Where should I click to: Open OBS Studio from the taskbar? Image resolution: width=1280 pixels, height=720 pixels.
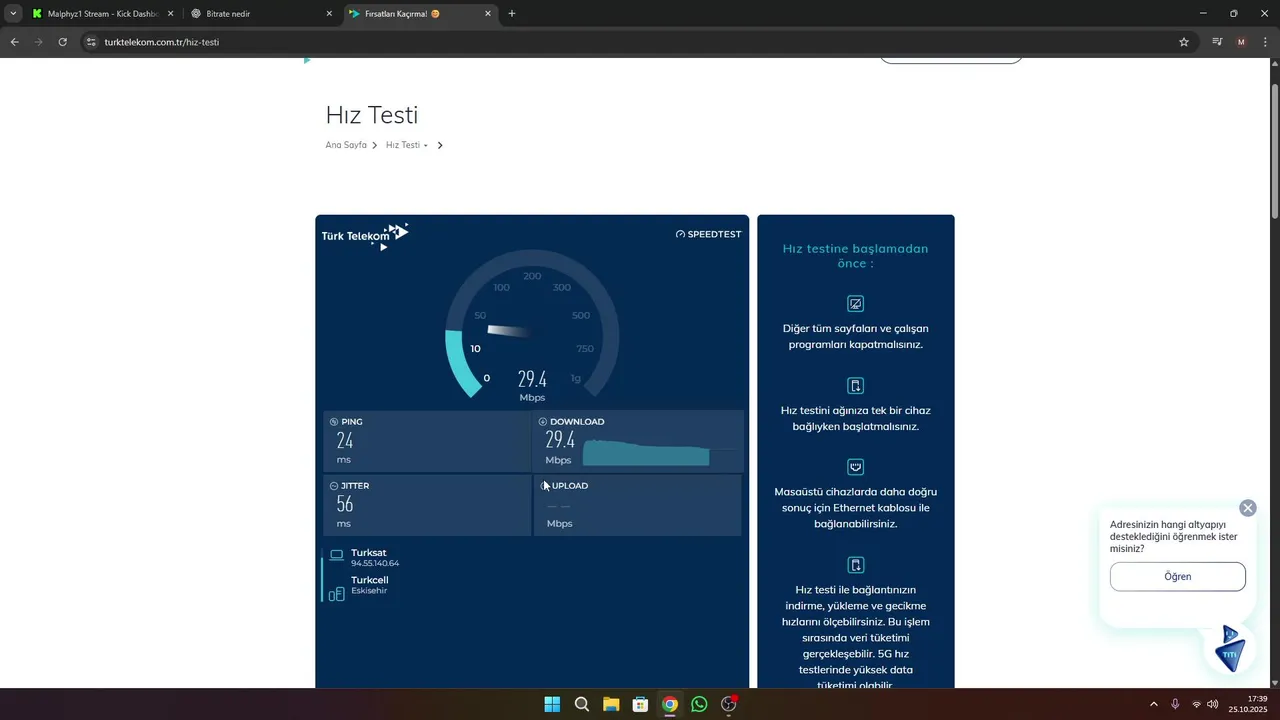pyautogui.click(x=729, y=704)
